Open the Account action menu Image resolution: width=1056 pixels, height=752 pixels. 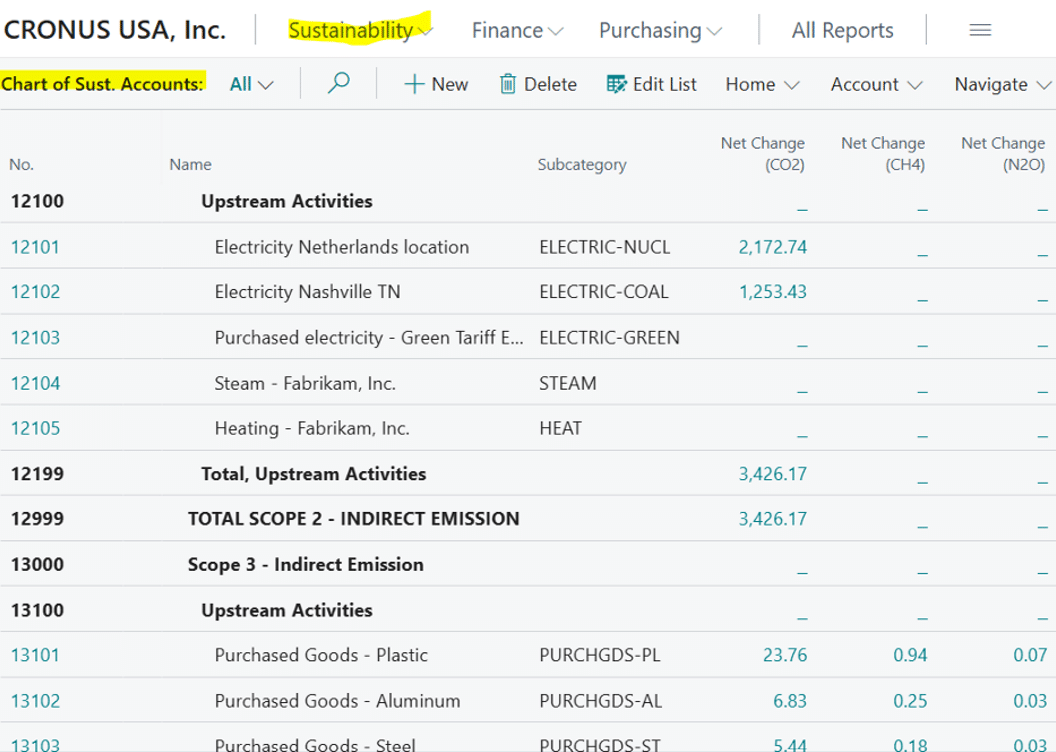coord(876,85)
